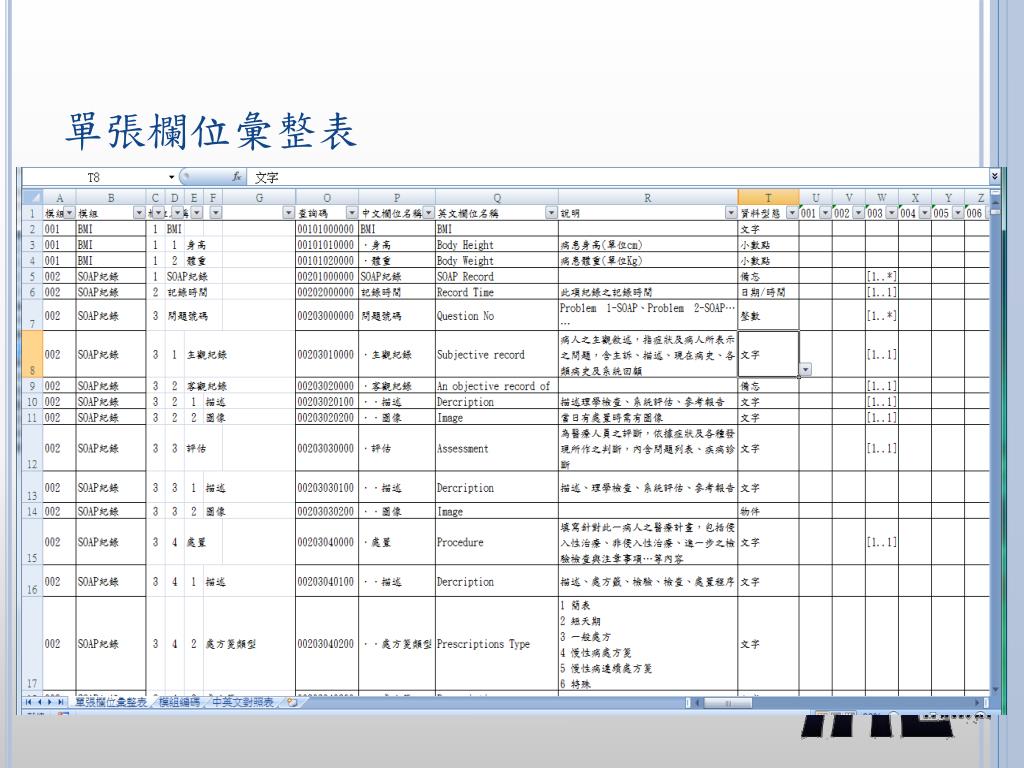Viewport: 1024px width, 768px height.
Task: Select the cell 'Question No'
Action: click(497, 315)
